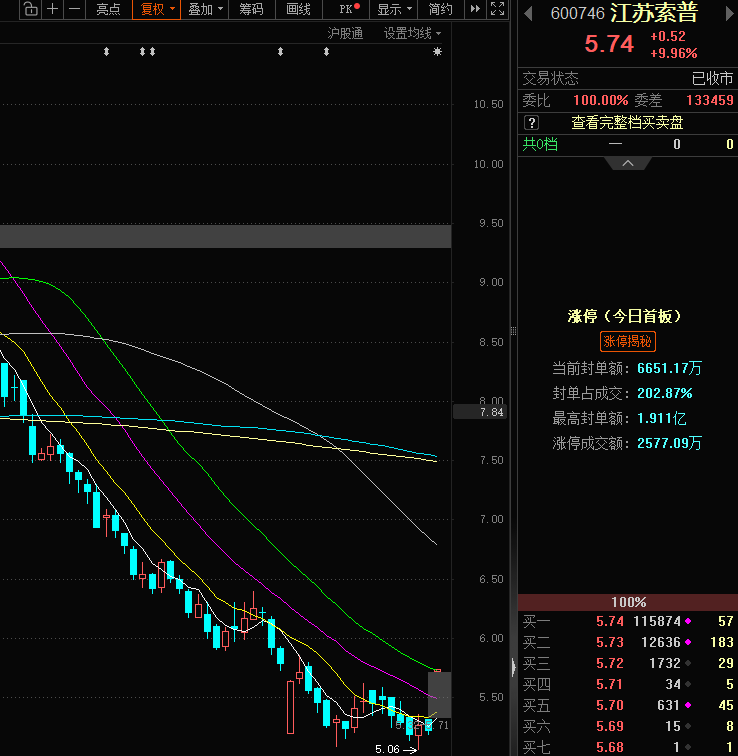
Task: Click the 5.06 low price label
Action: (x=387, y=749)
